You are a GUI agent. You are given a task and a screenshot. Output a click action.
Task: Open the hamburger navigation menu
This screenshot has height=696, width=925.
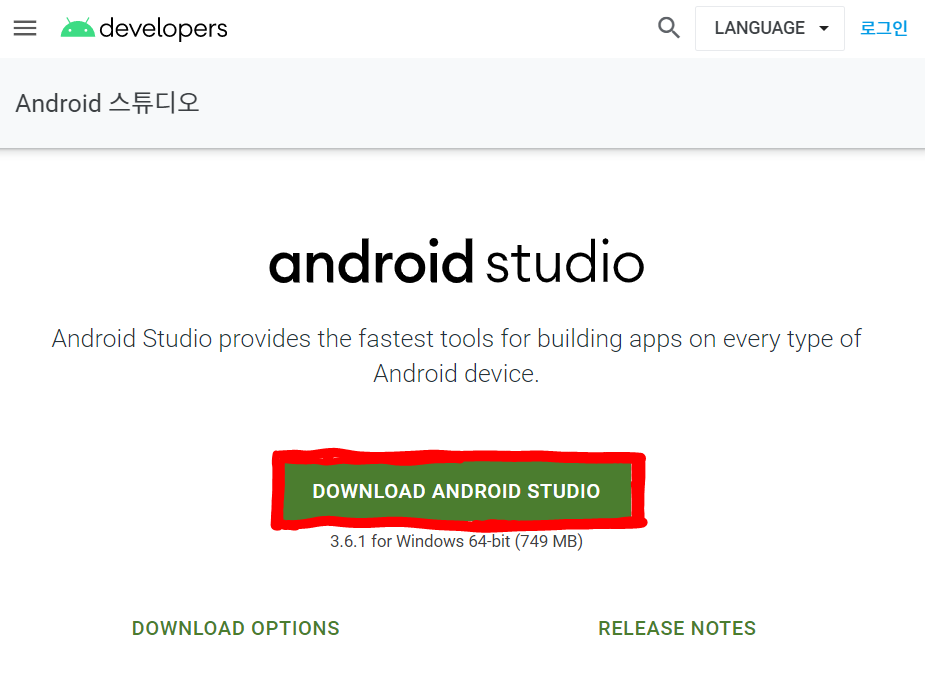pos(25,28)
